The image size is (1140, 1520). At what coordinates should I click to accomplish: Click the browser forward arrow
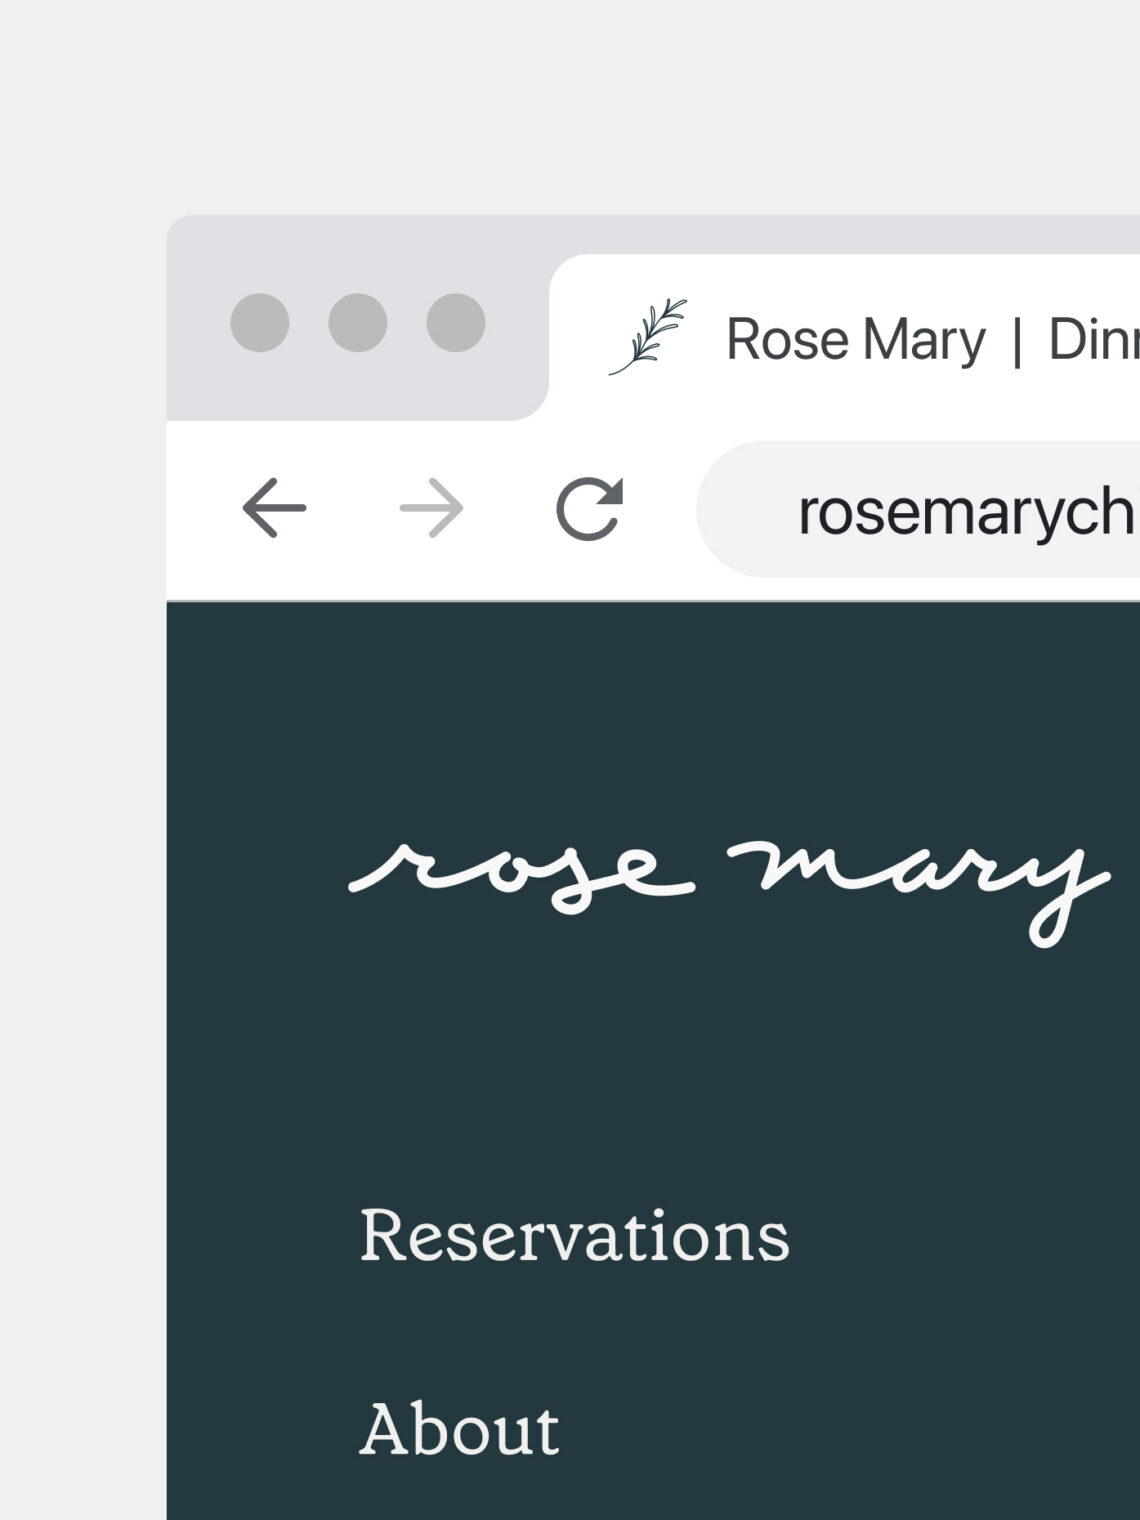431,508
